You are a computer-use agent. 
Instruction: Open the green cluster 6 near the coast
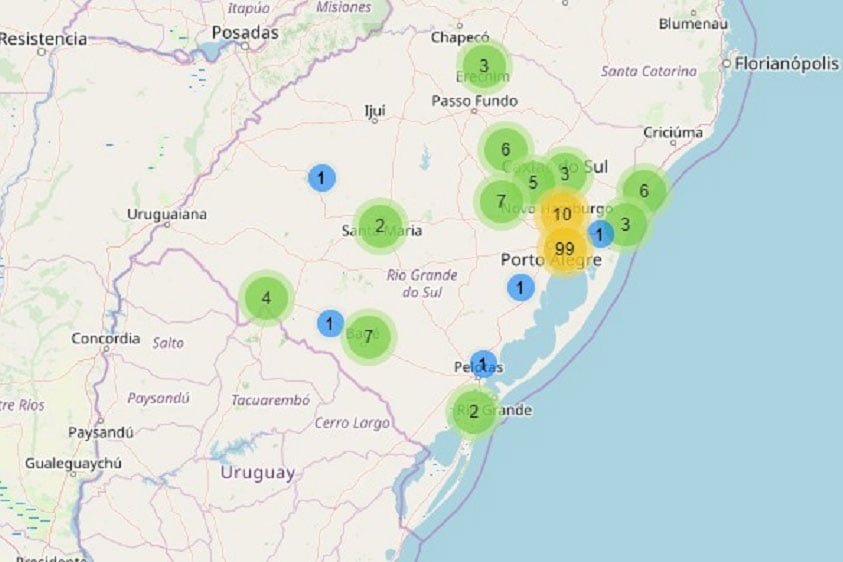pos(644,191)
